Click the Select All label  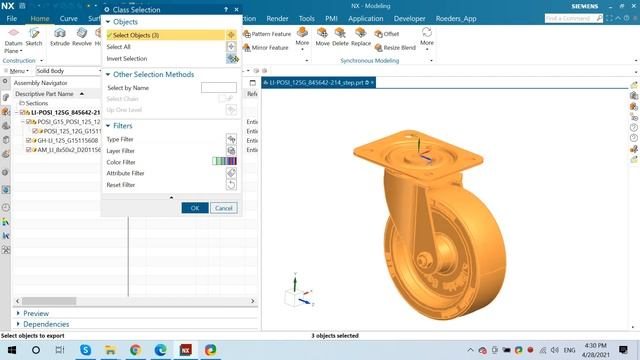[118, 47]
